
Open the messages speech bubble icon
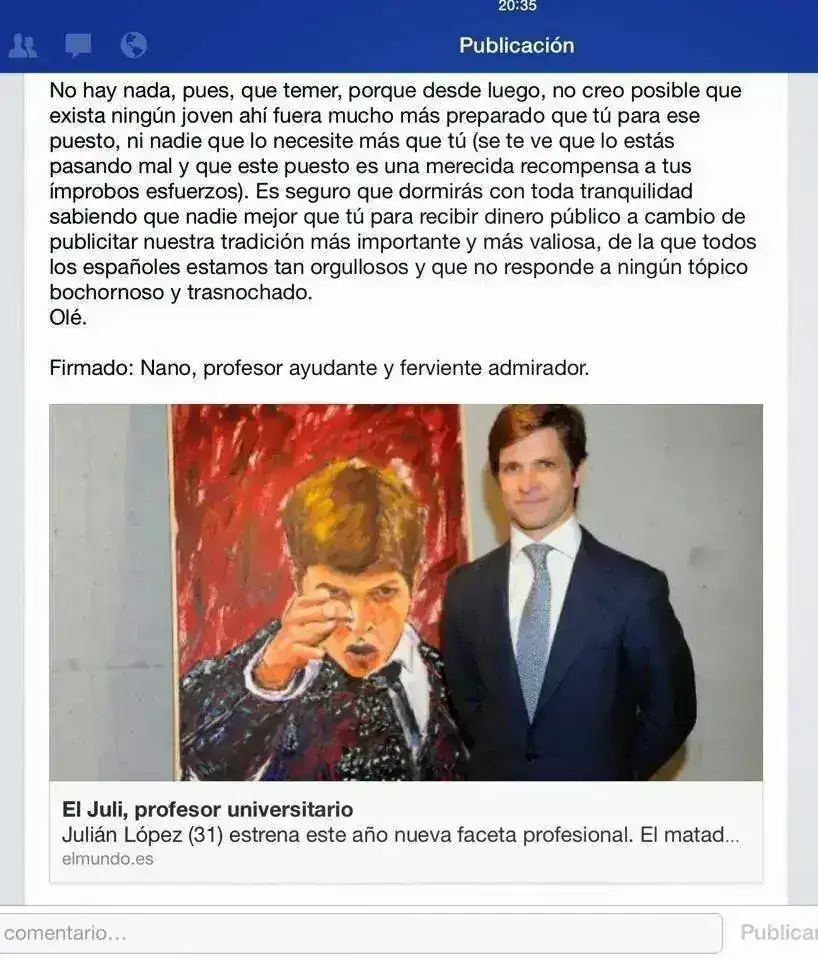point(78,46)
